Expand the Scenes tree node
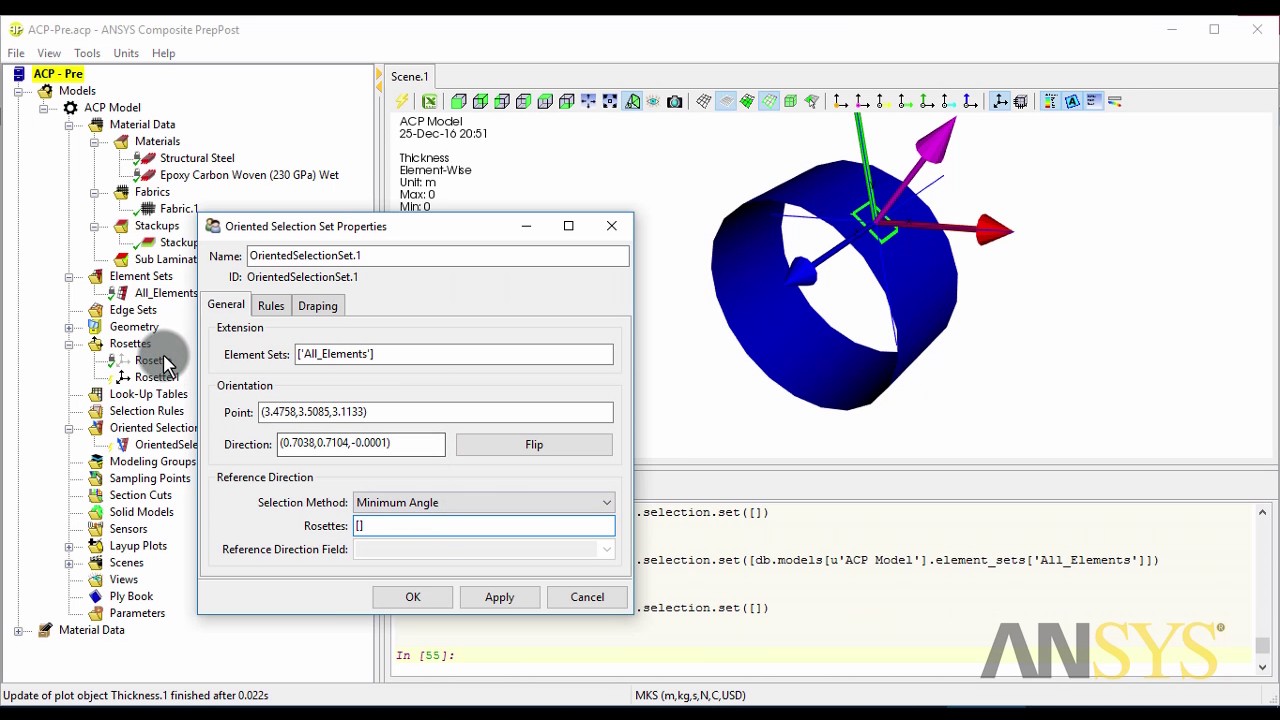The width and height of the screenshot is (1280, 720). (69, 563)
